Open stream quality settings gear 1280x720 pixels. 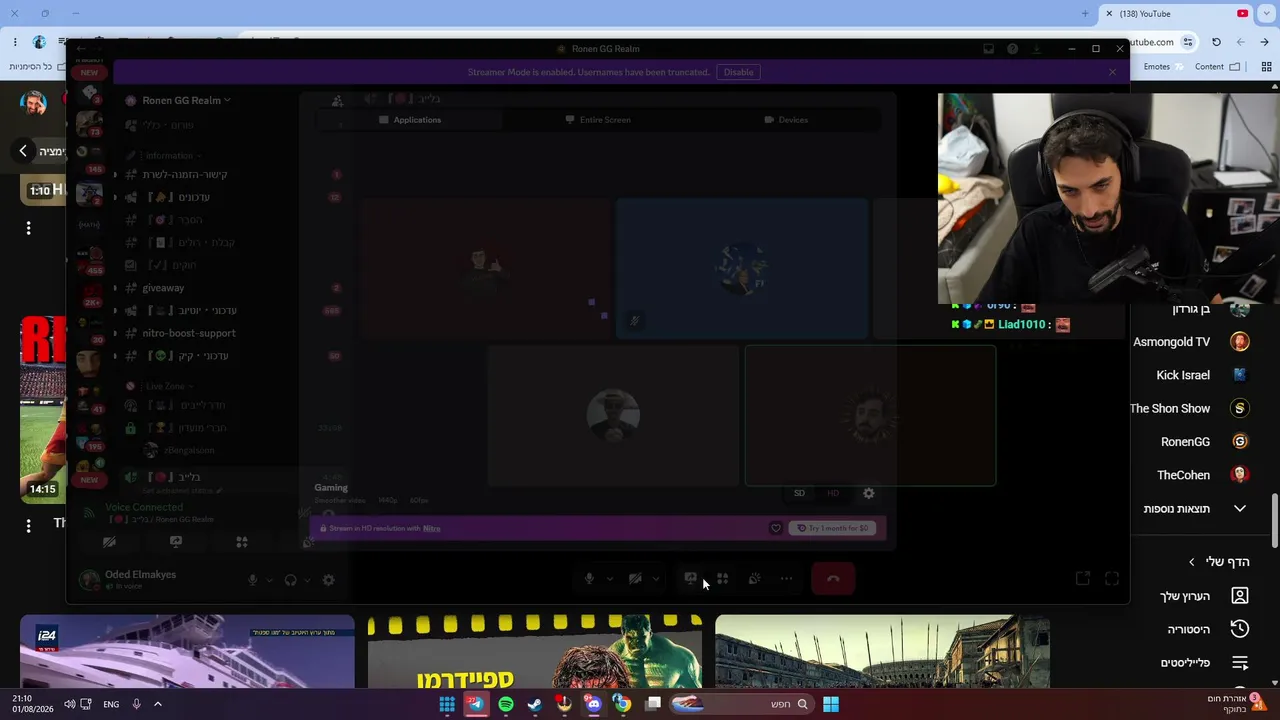(x=869, y=493)
